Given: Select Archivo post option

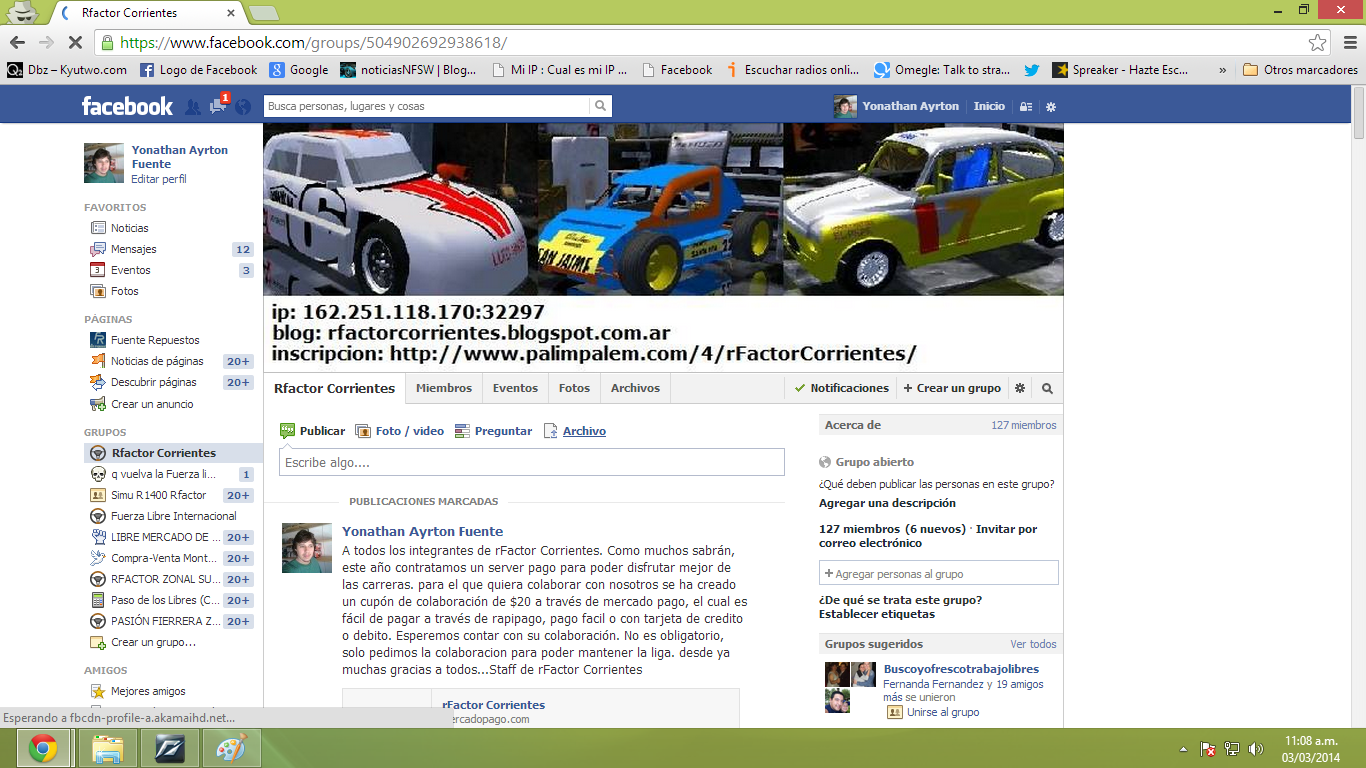Looking at the screenshot, I should 574,431.
